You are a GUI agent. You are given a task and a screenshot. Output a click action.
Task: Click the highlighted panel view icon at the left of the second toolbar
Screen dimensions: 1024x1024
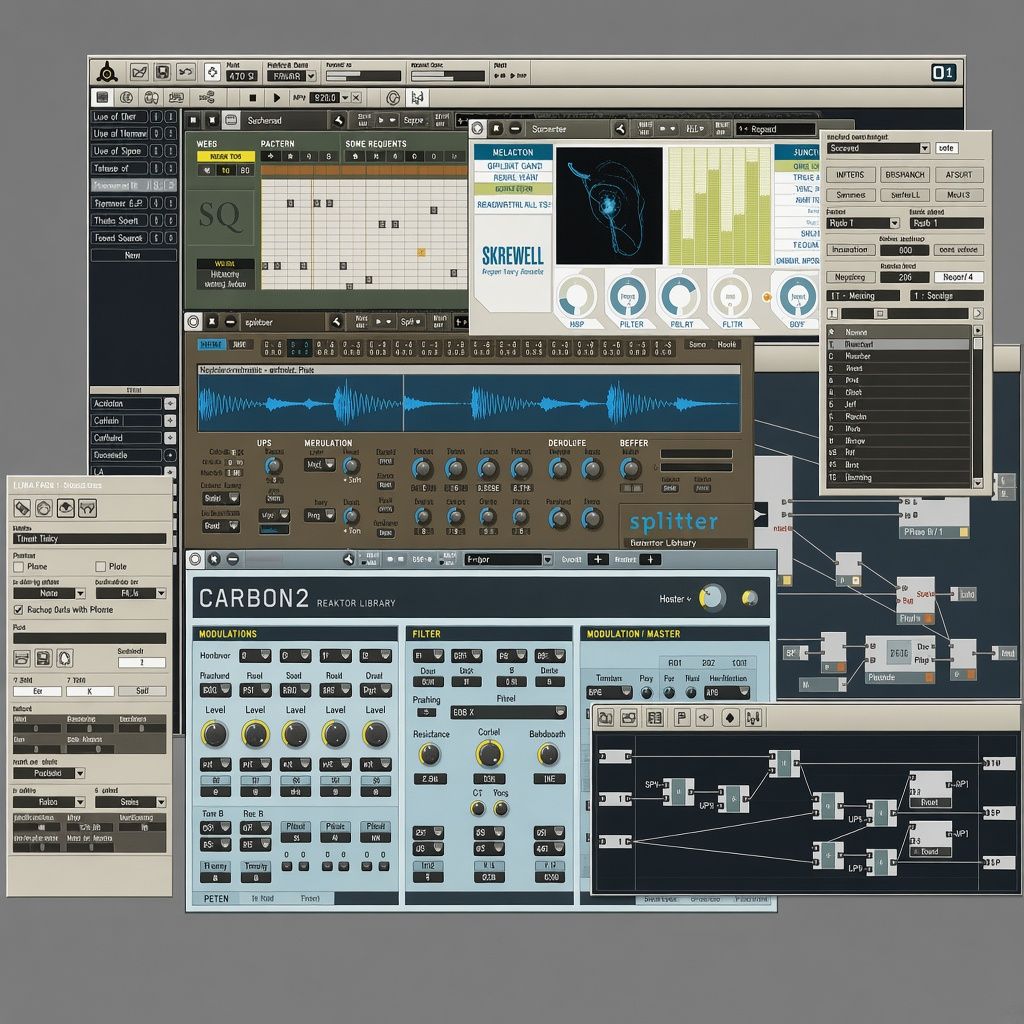coord(102,97)
